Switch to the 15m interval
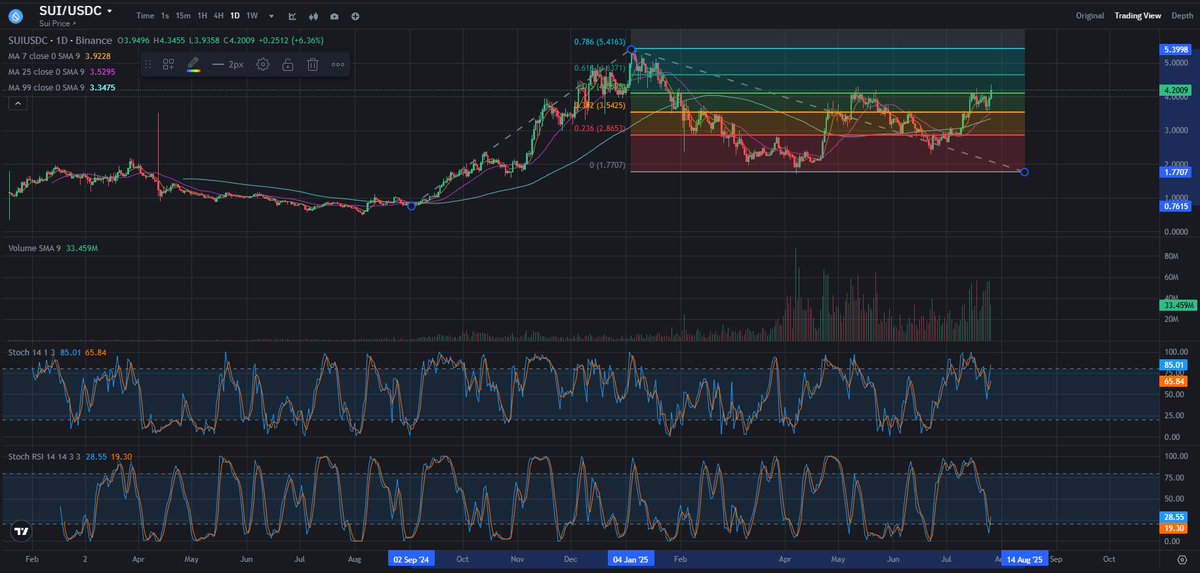This screenshot has width=1200, height=573. pos(183,16)
